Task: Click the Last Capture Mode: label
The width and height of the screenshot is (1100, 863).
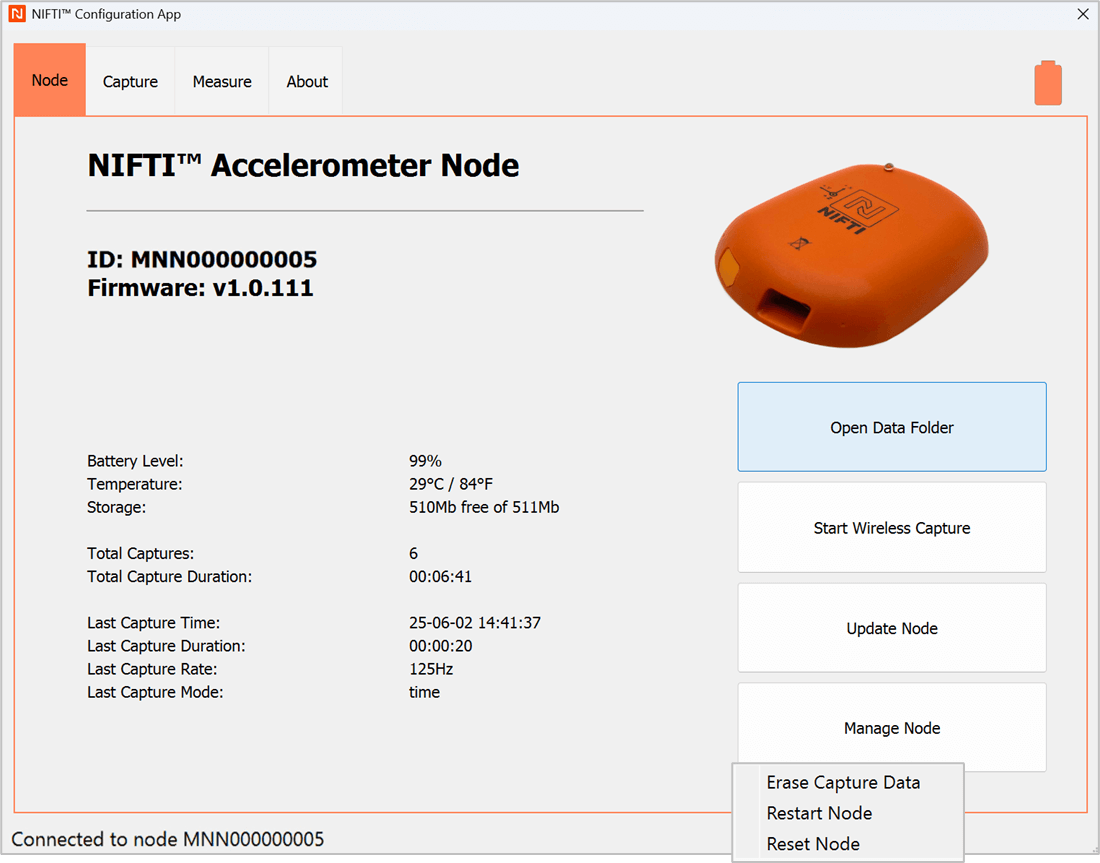Action: point(155,693)
